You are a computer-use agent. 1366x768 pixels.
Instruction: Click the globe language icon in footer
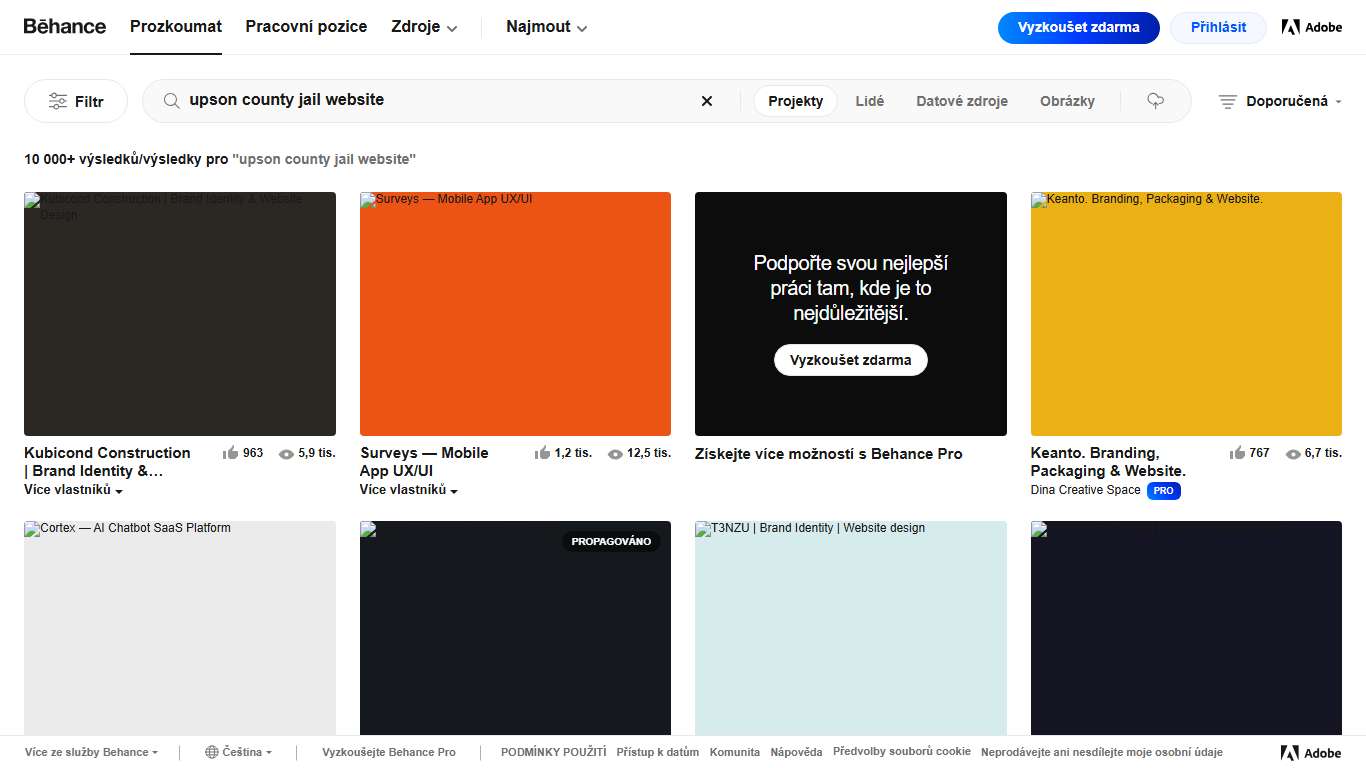tap(210, 751)
